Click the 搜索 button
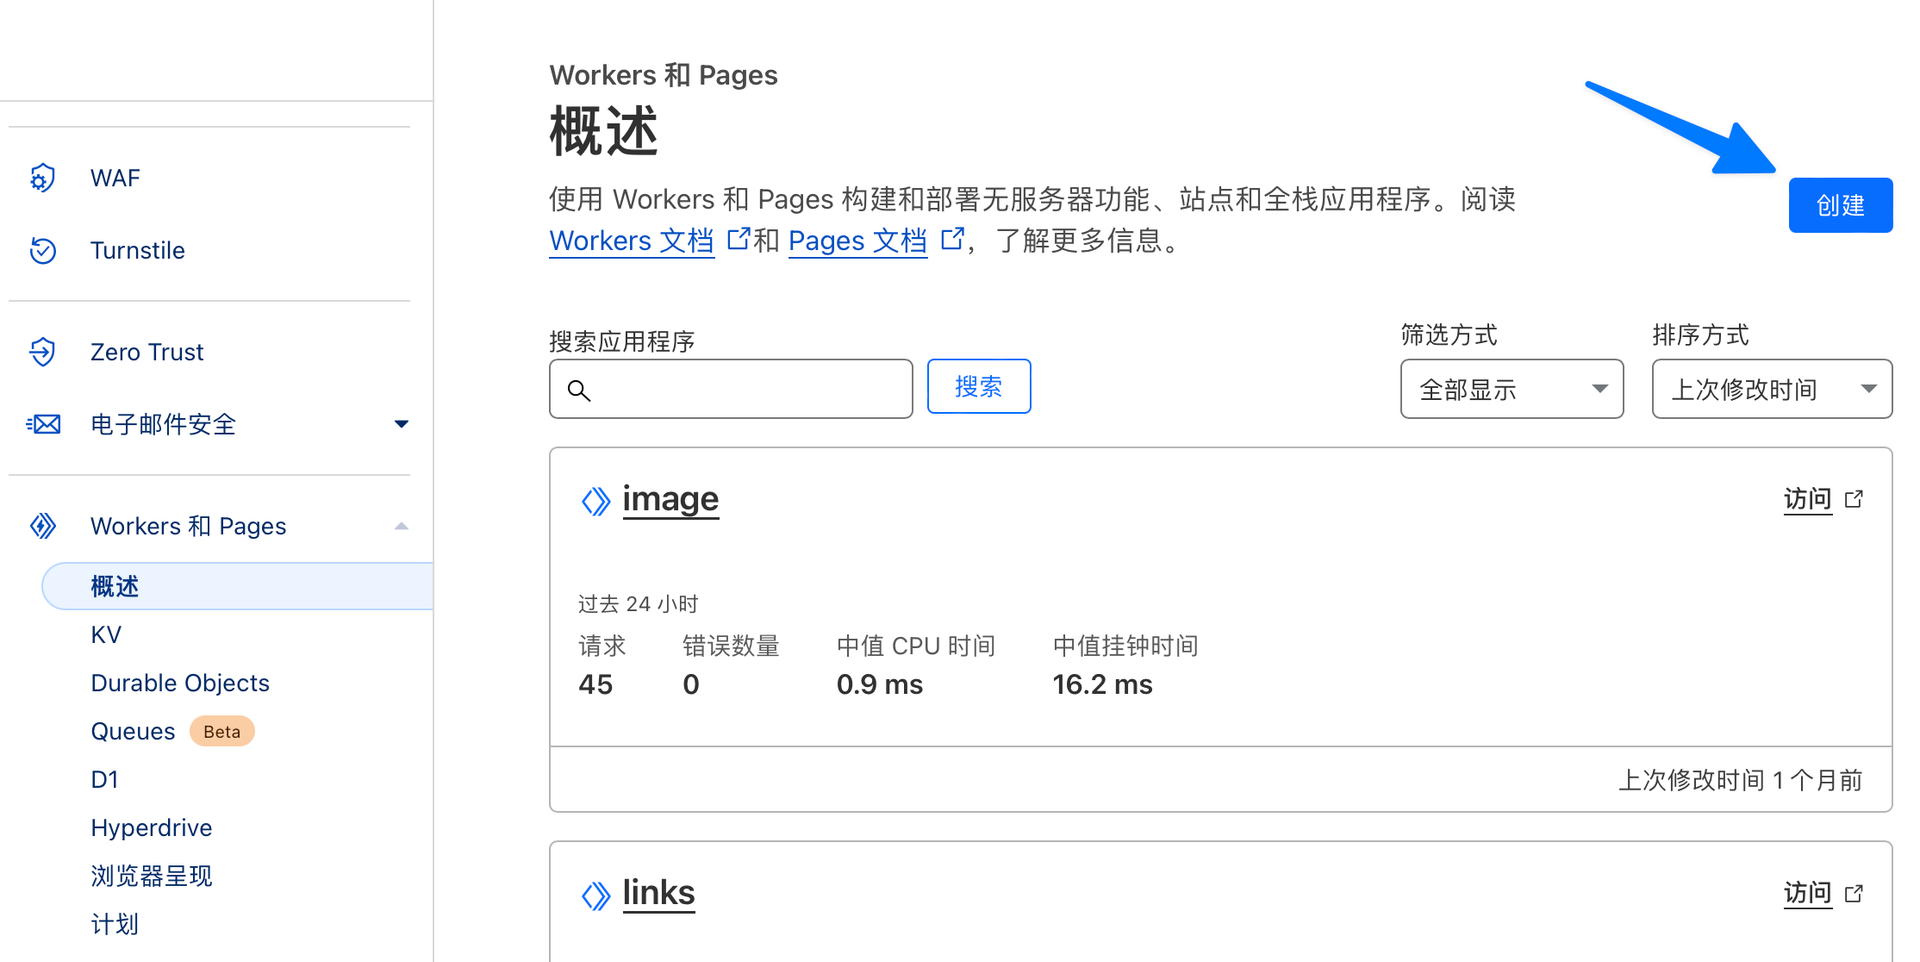This screenshot has height=962, width=1920. click(978, 387)
